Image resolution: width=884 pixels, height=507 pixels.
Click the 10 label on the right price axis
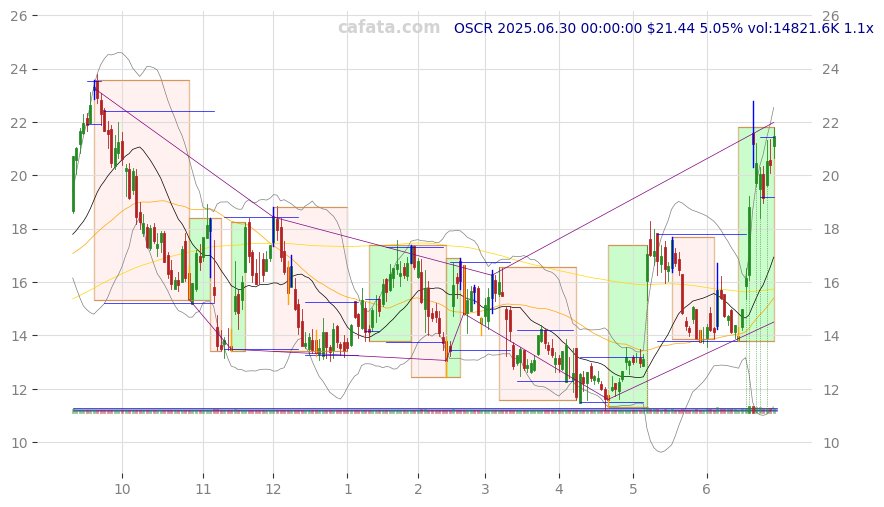[830, 443]
